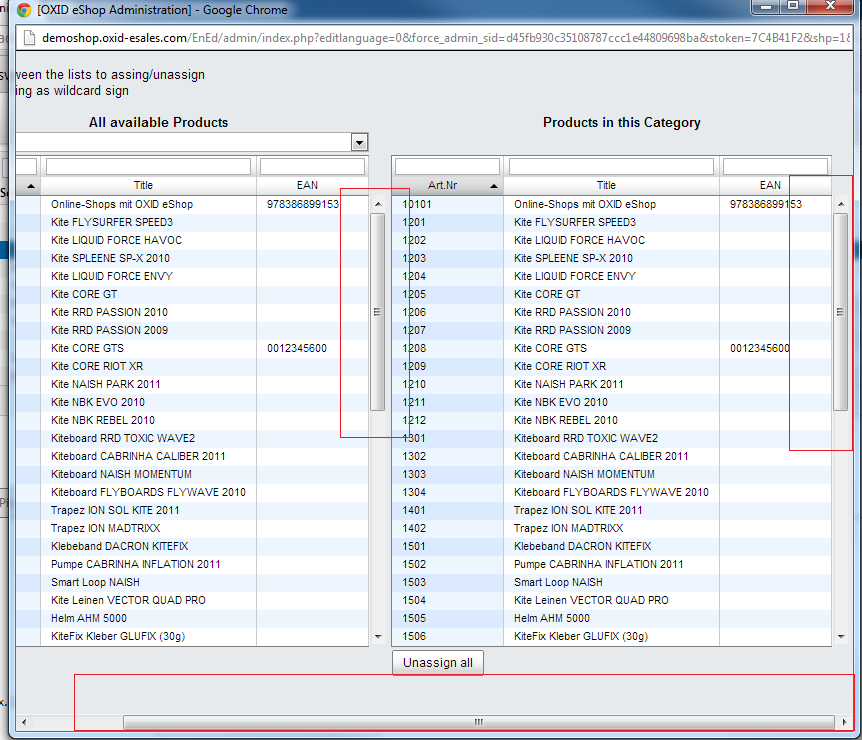Click article number 1401 in category list
This screenshot has width=862, height=740.
point(414,510)
